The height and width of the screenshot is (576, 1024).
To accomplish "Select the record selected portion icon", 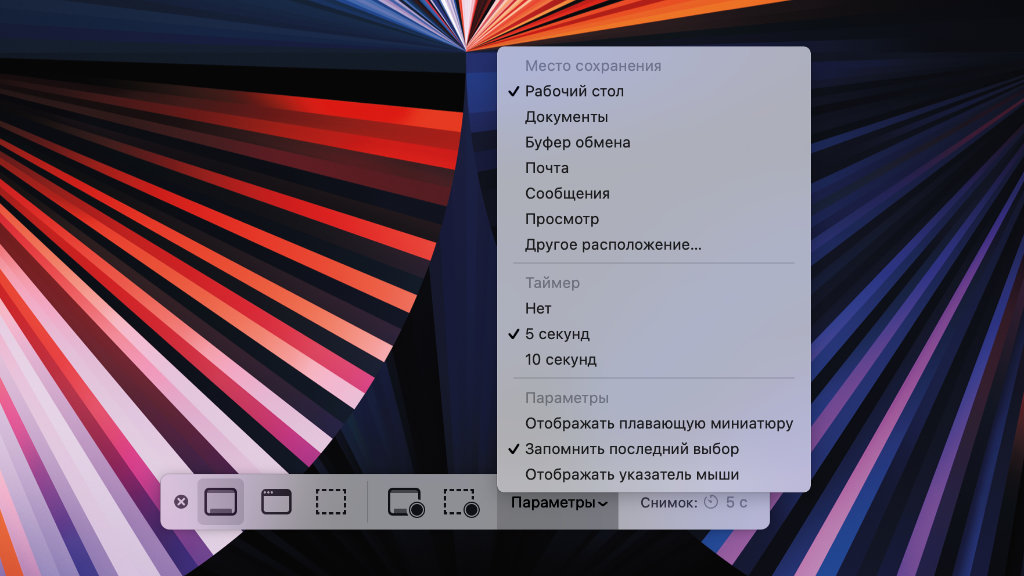I will point(461,502).
